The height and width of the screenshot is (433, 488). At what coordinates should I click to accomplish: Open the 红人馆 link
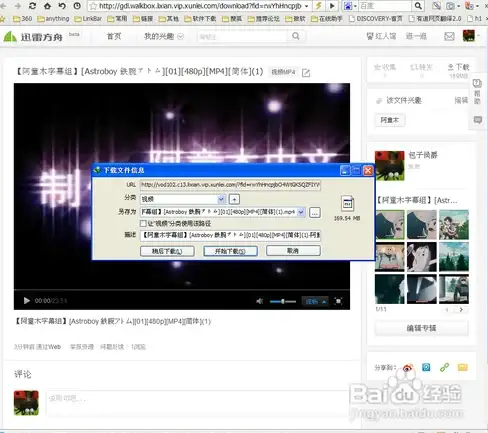pos(381,36)
